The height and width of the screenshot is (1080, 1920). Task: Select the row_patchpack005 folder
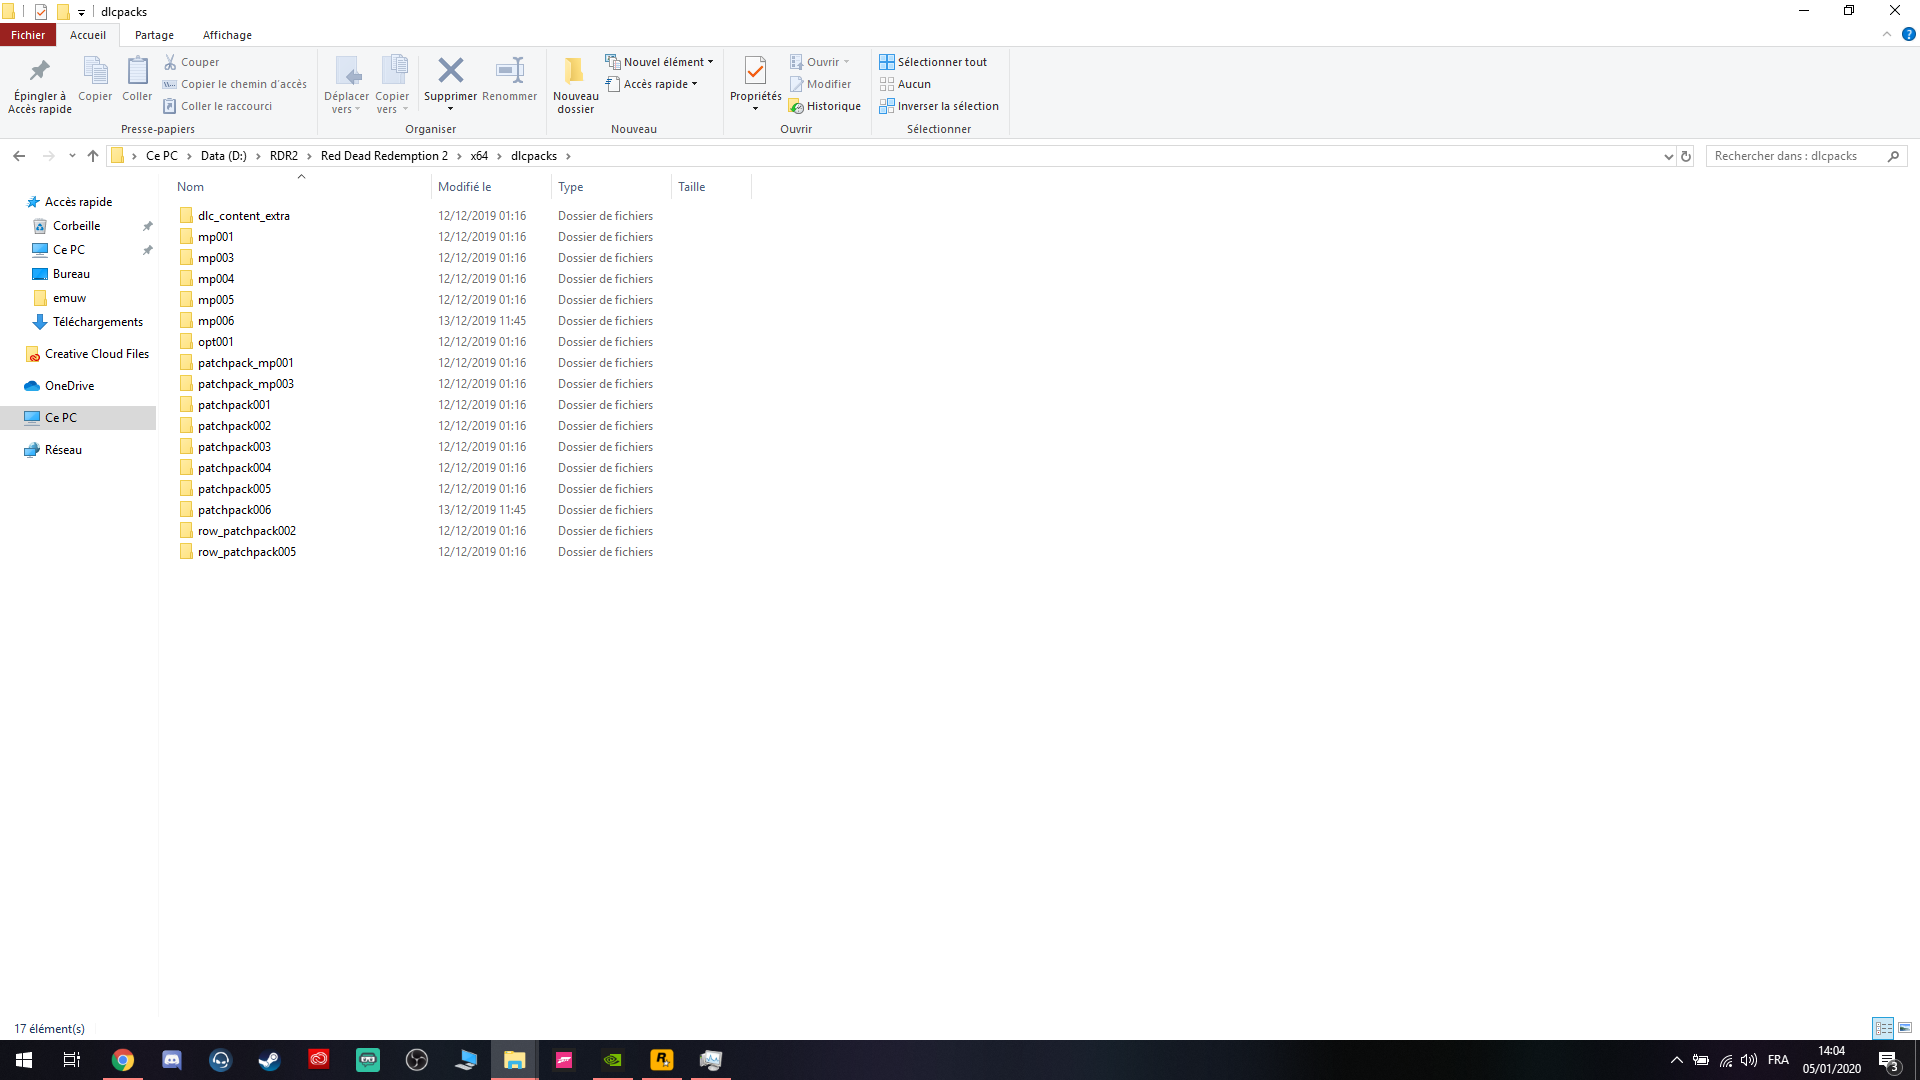(x=246, y=552)
